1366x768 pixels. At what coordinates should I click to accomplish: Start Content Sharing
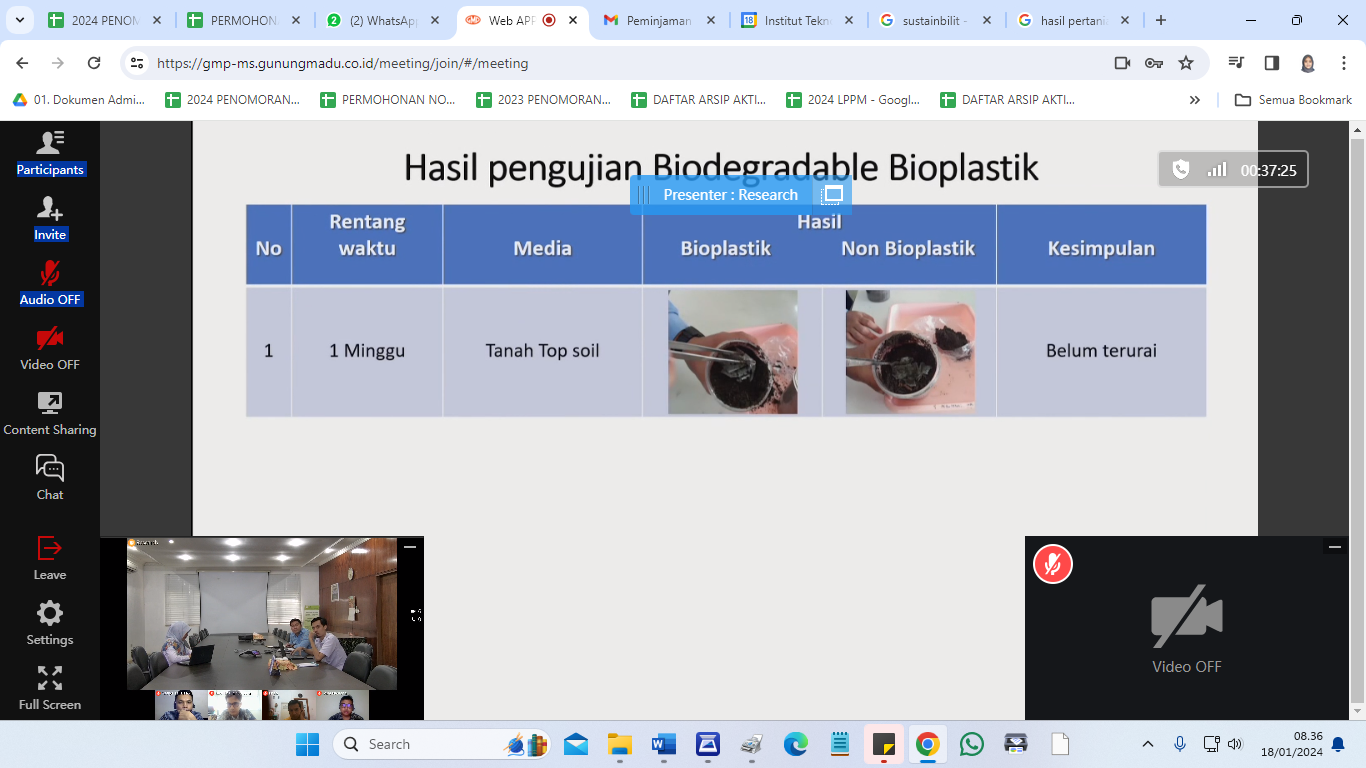[50, 413]
